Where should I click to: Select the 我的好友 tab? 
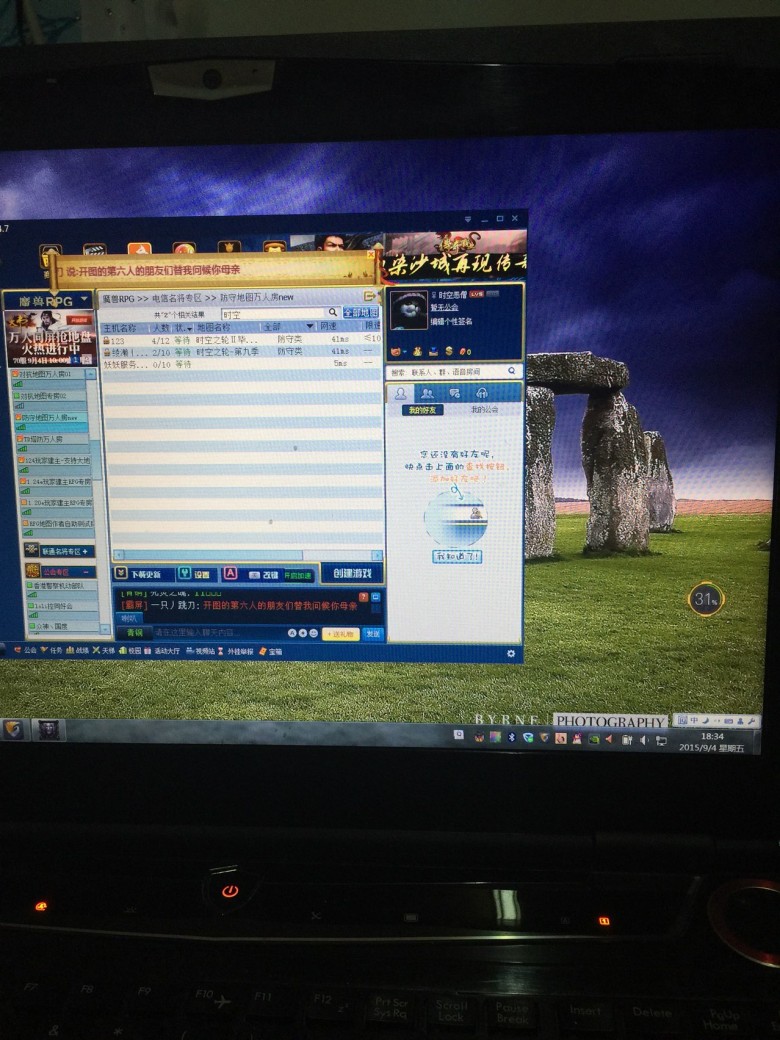tap(421, 410)
